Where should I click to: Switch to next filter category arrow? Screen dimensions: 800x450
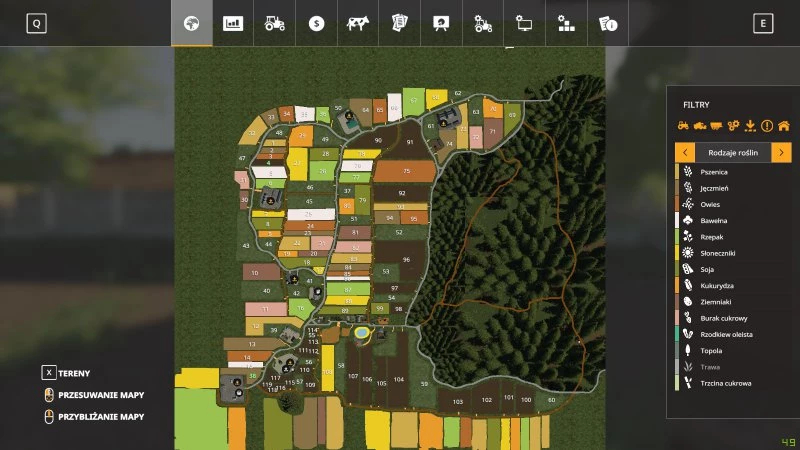click(781, 152)
